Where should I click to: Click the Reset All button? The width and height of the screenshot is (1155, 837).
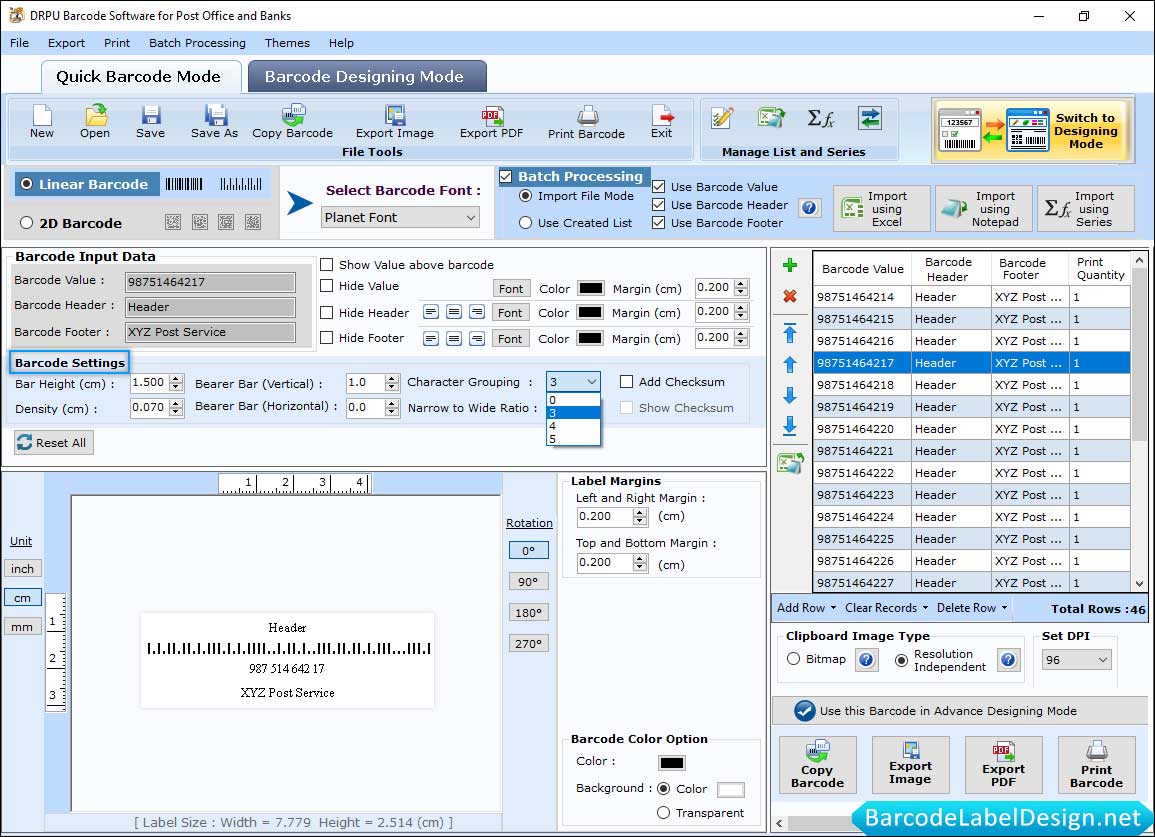click(54, 443)
